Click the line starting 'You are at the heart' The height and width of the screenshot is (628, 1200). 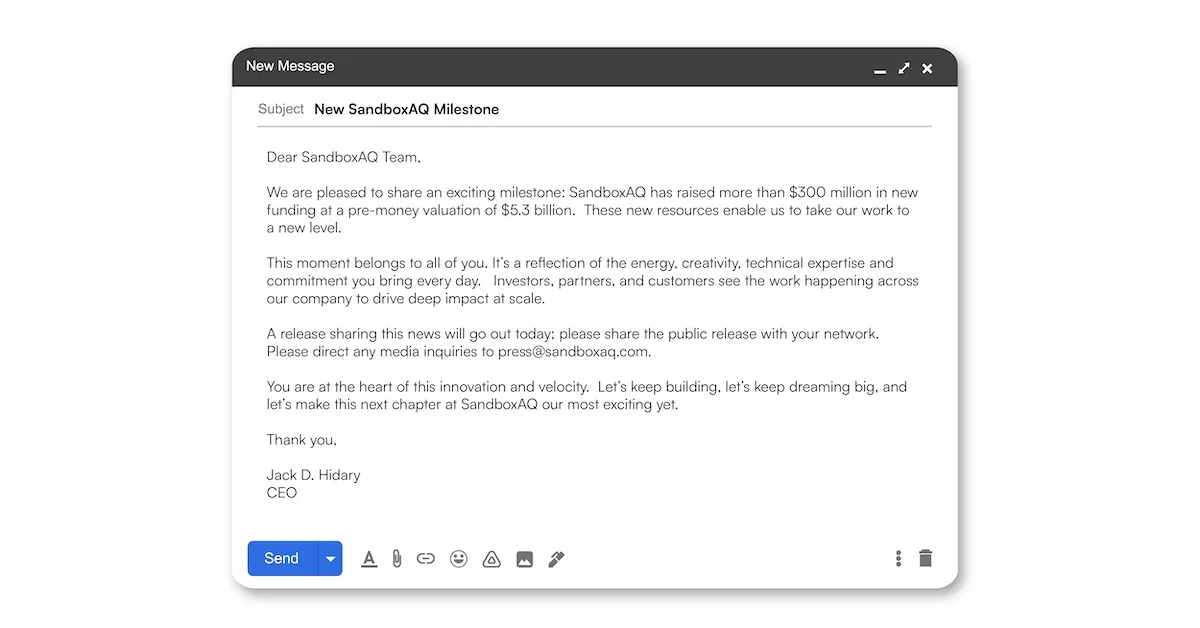587,387
